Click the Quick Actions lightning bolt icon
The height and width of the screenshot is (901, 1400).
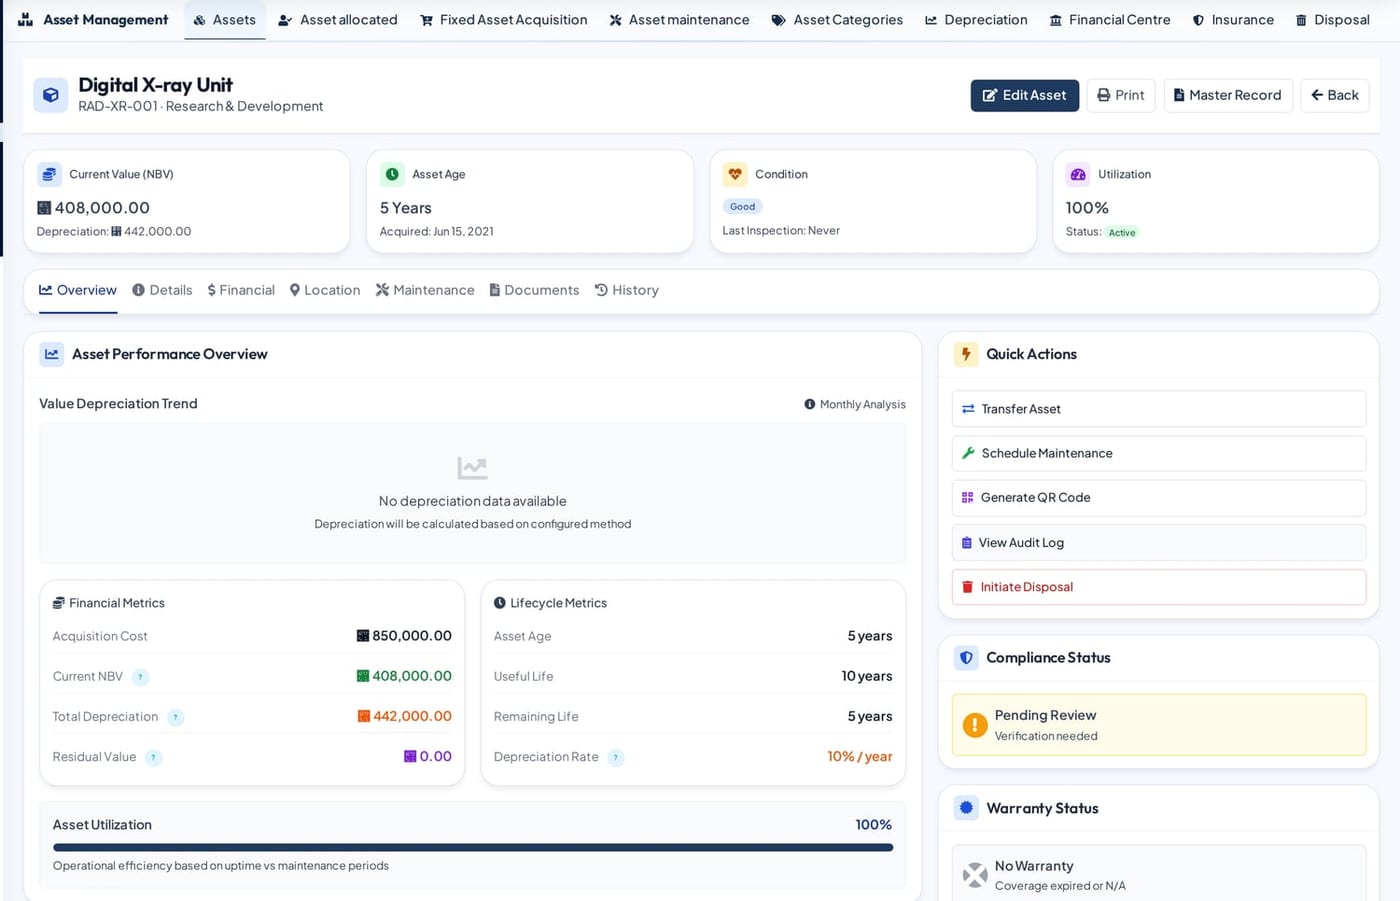coord(966,354)
